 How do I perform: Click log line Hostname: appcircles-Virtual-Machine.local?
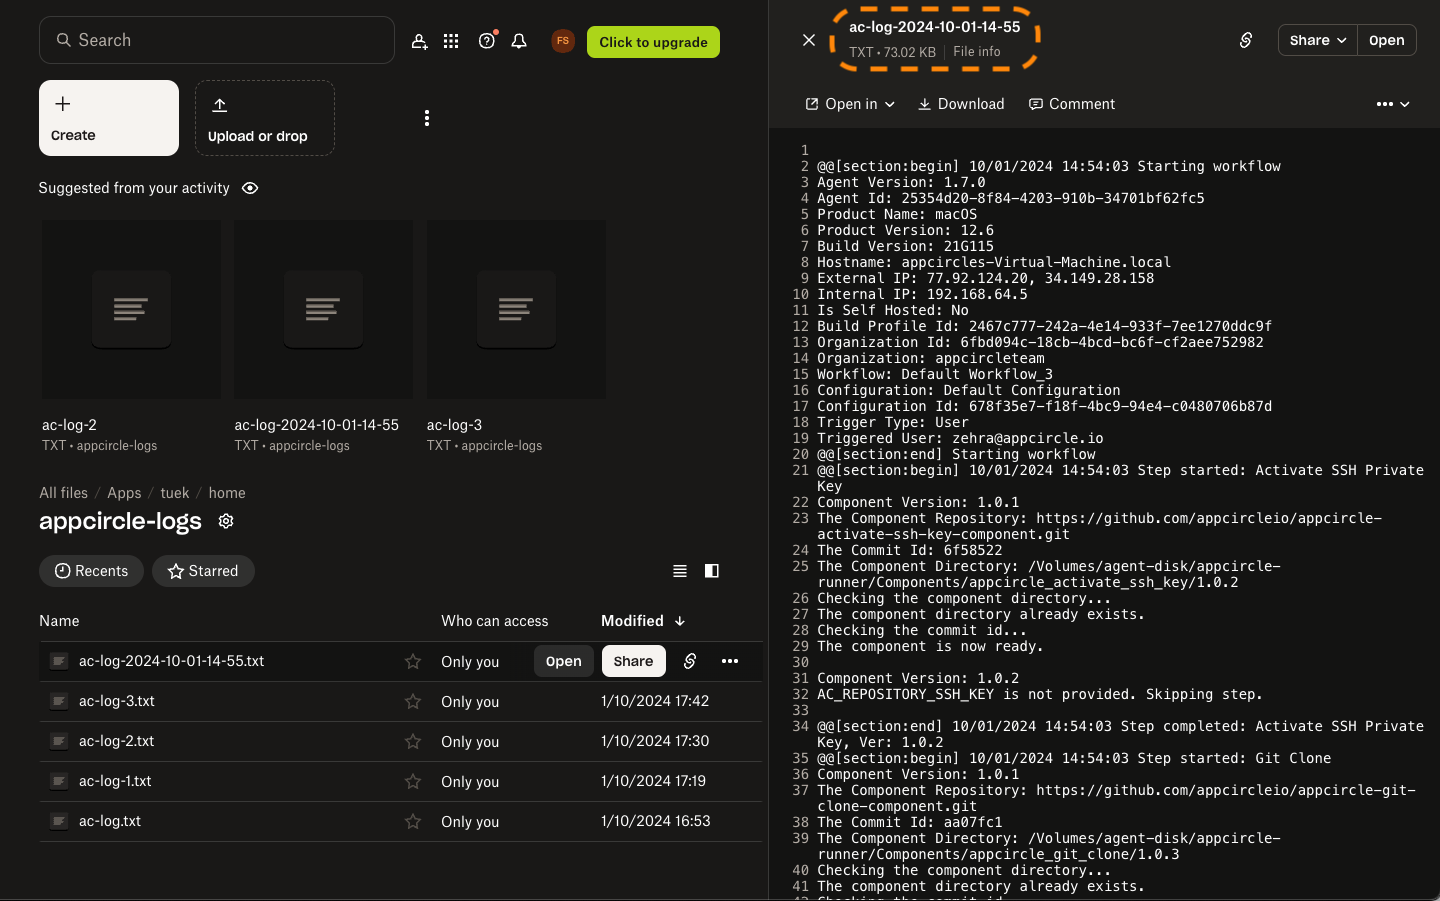coord(994,262)
